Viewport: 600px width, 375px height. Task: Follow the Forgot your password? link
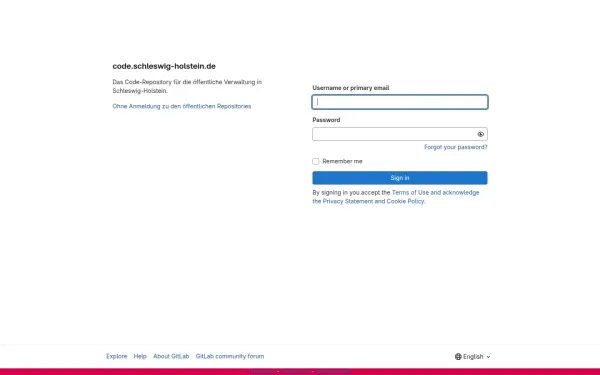[456, 147]
